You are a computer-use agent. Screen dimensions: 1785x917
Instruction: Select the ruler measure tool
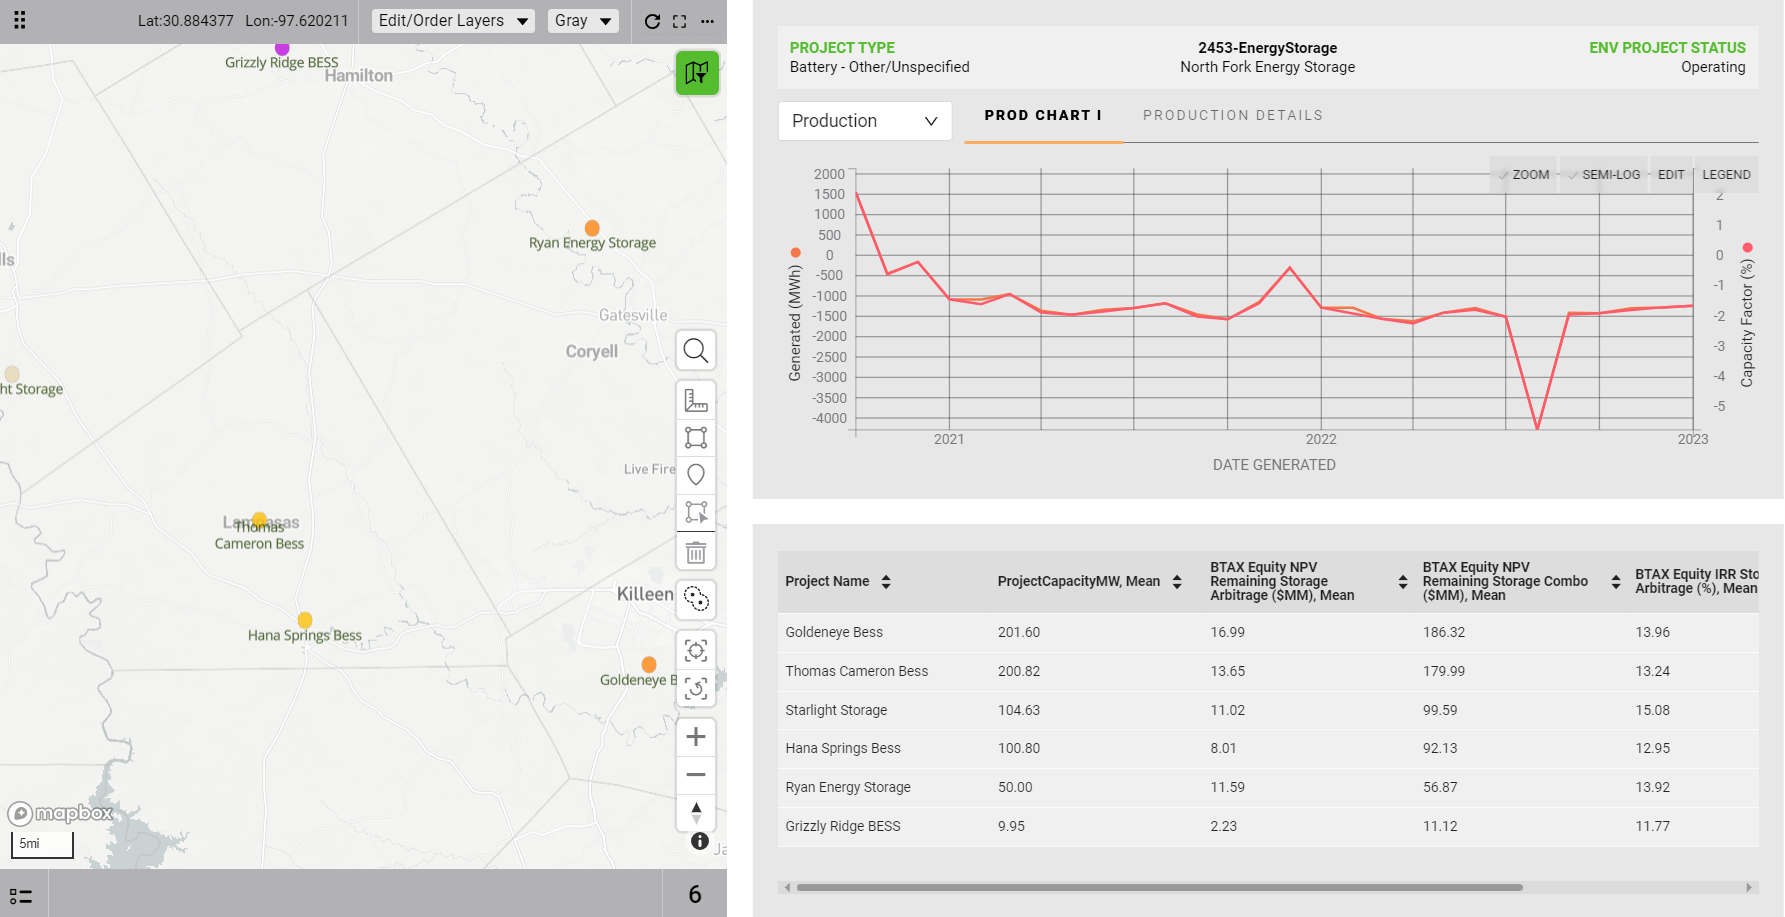[696, 400]
